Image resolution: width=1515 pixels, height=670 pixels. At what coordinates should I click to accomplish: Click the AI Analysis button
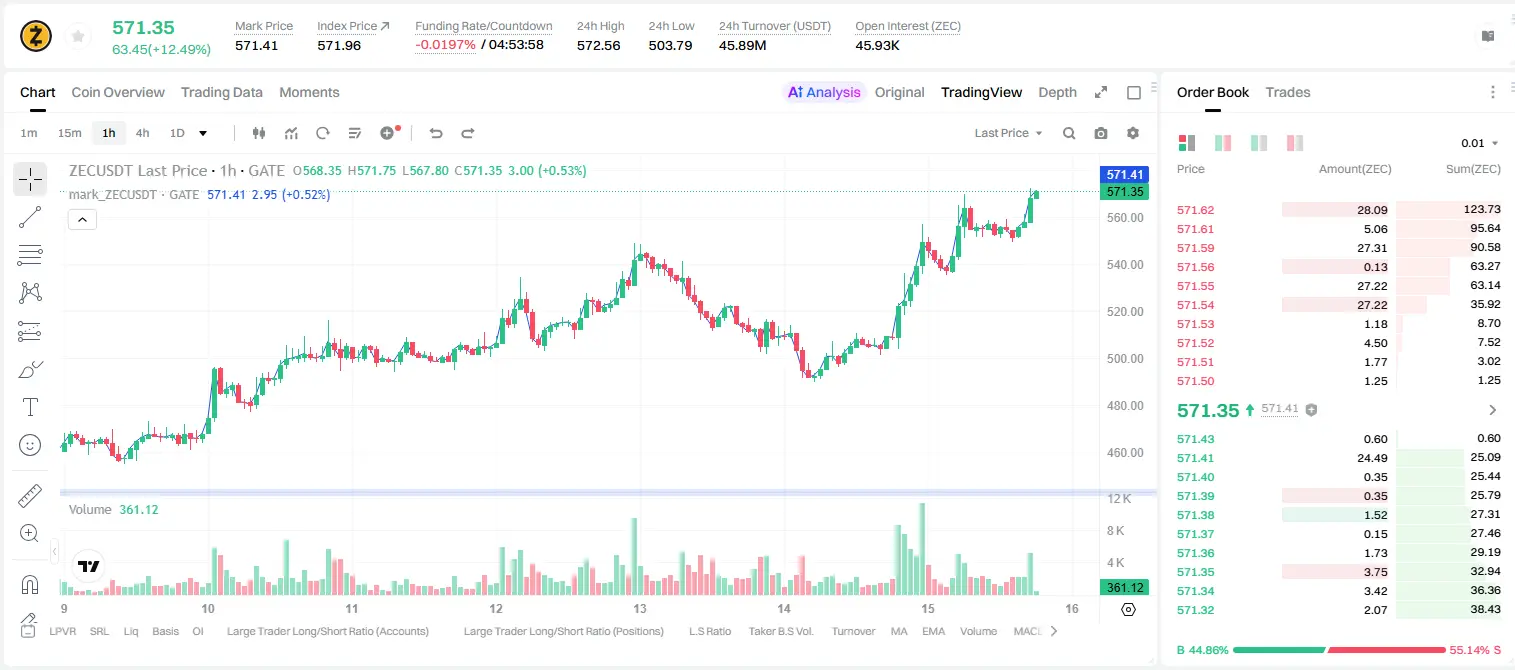[x=824, y=92]
